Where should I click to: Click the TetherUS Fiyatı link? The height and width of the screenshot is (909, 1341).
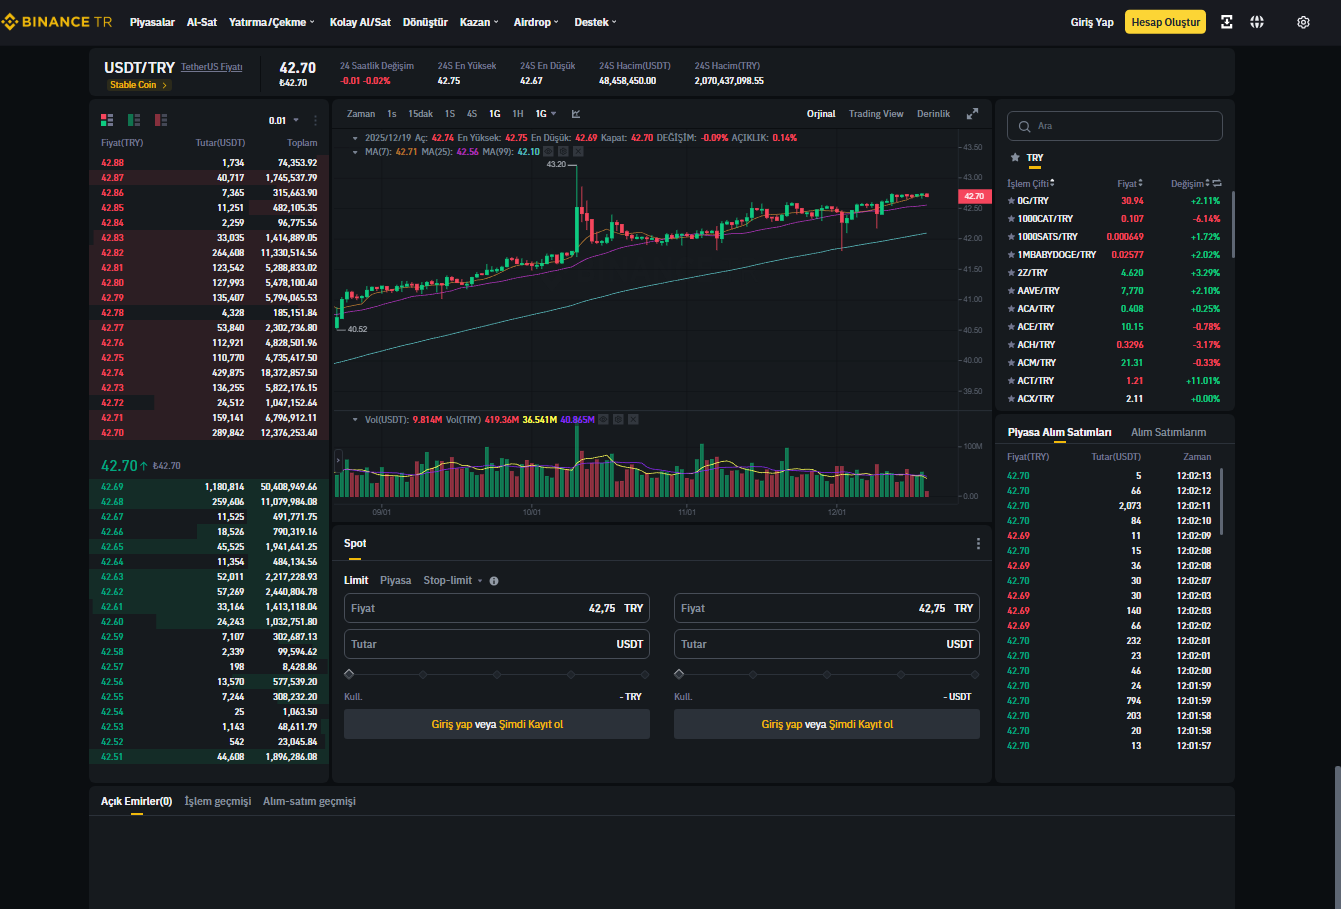[x=212, y=67]
